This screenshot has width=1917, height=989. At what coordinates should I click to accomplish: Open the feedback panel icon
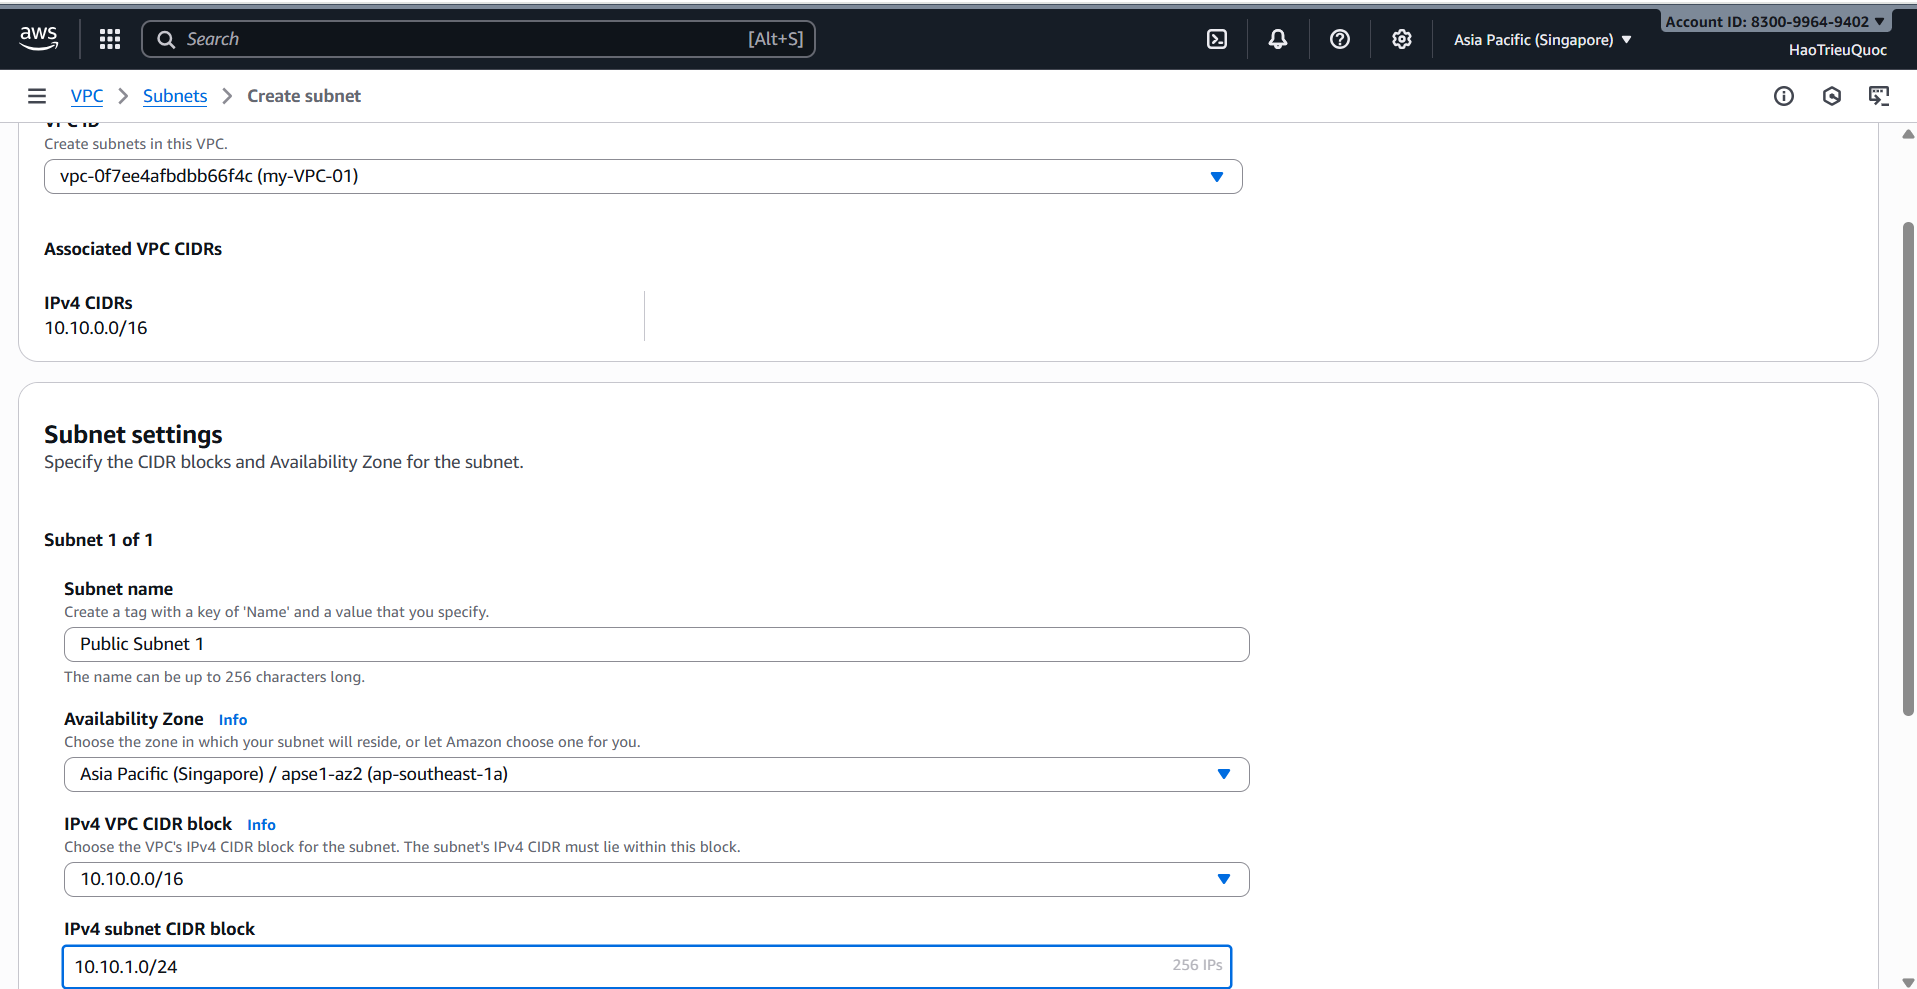(x=1880, y=95)
